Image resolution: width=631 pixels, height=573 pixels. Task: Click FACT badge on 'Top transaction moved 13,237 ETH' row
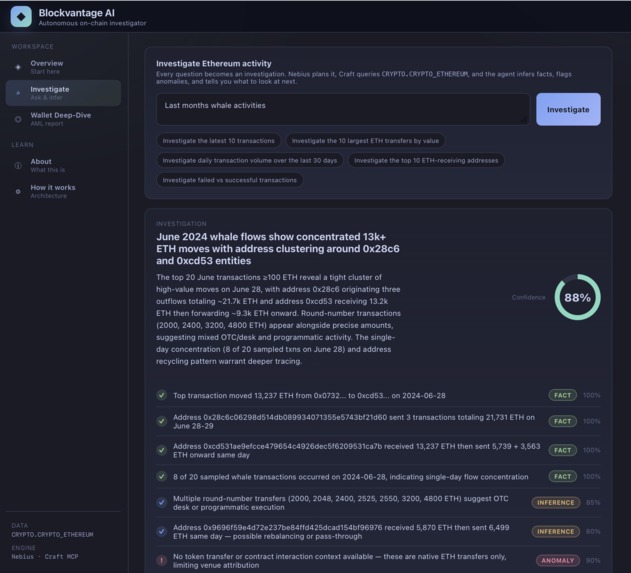[563, 395]
